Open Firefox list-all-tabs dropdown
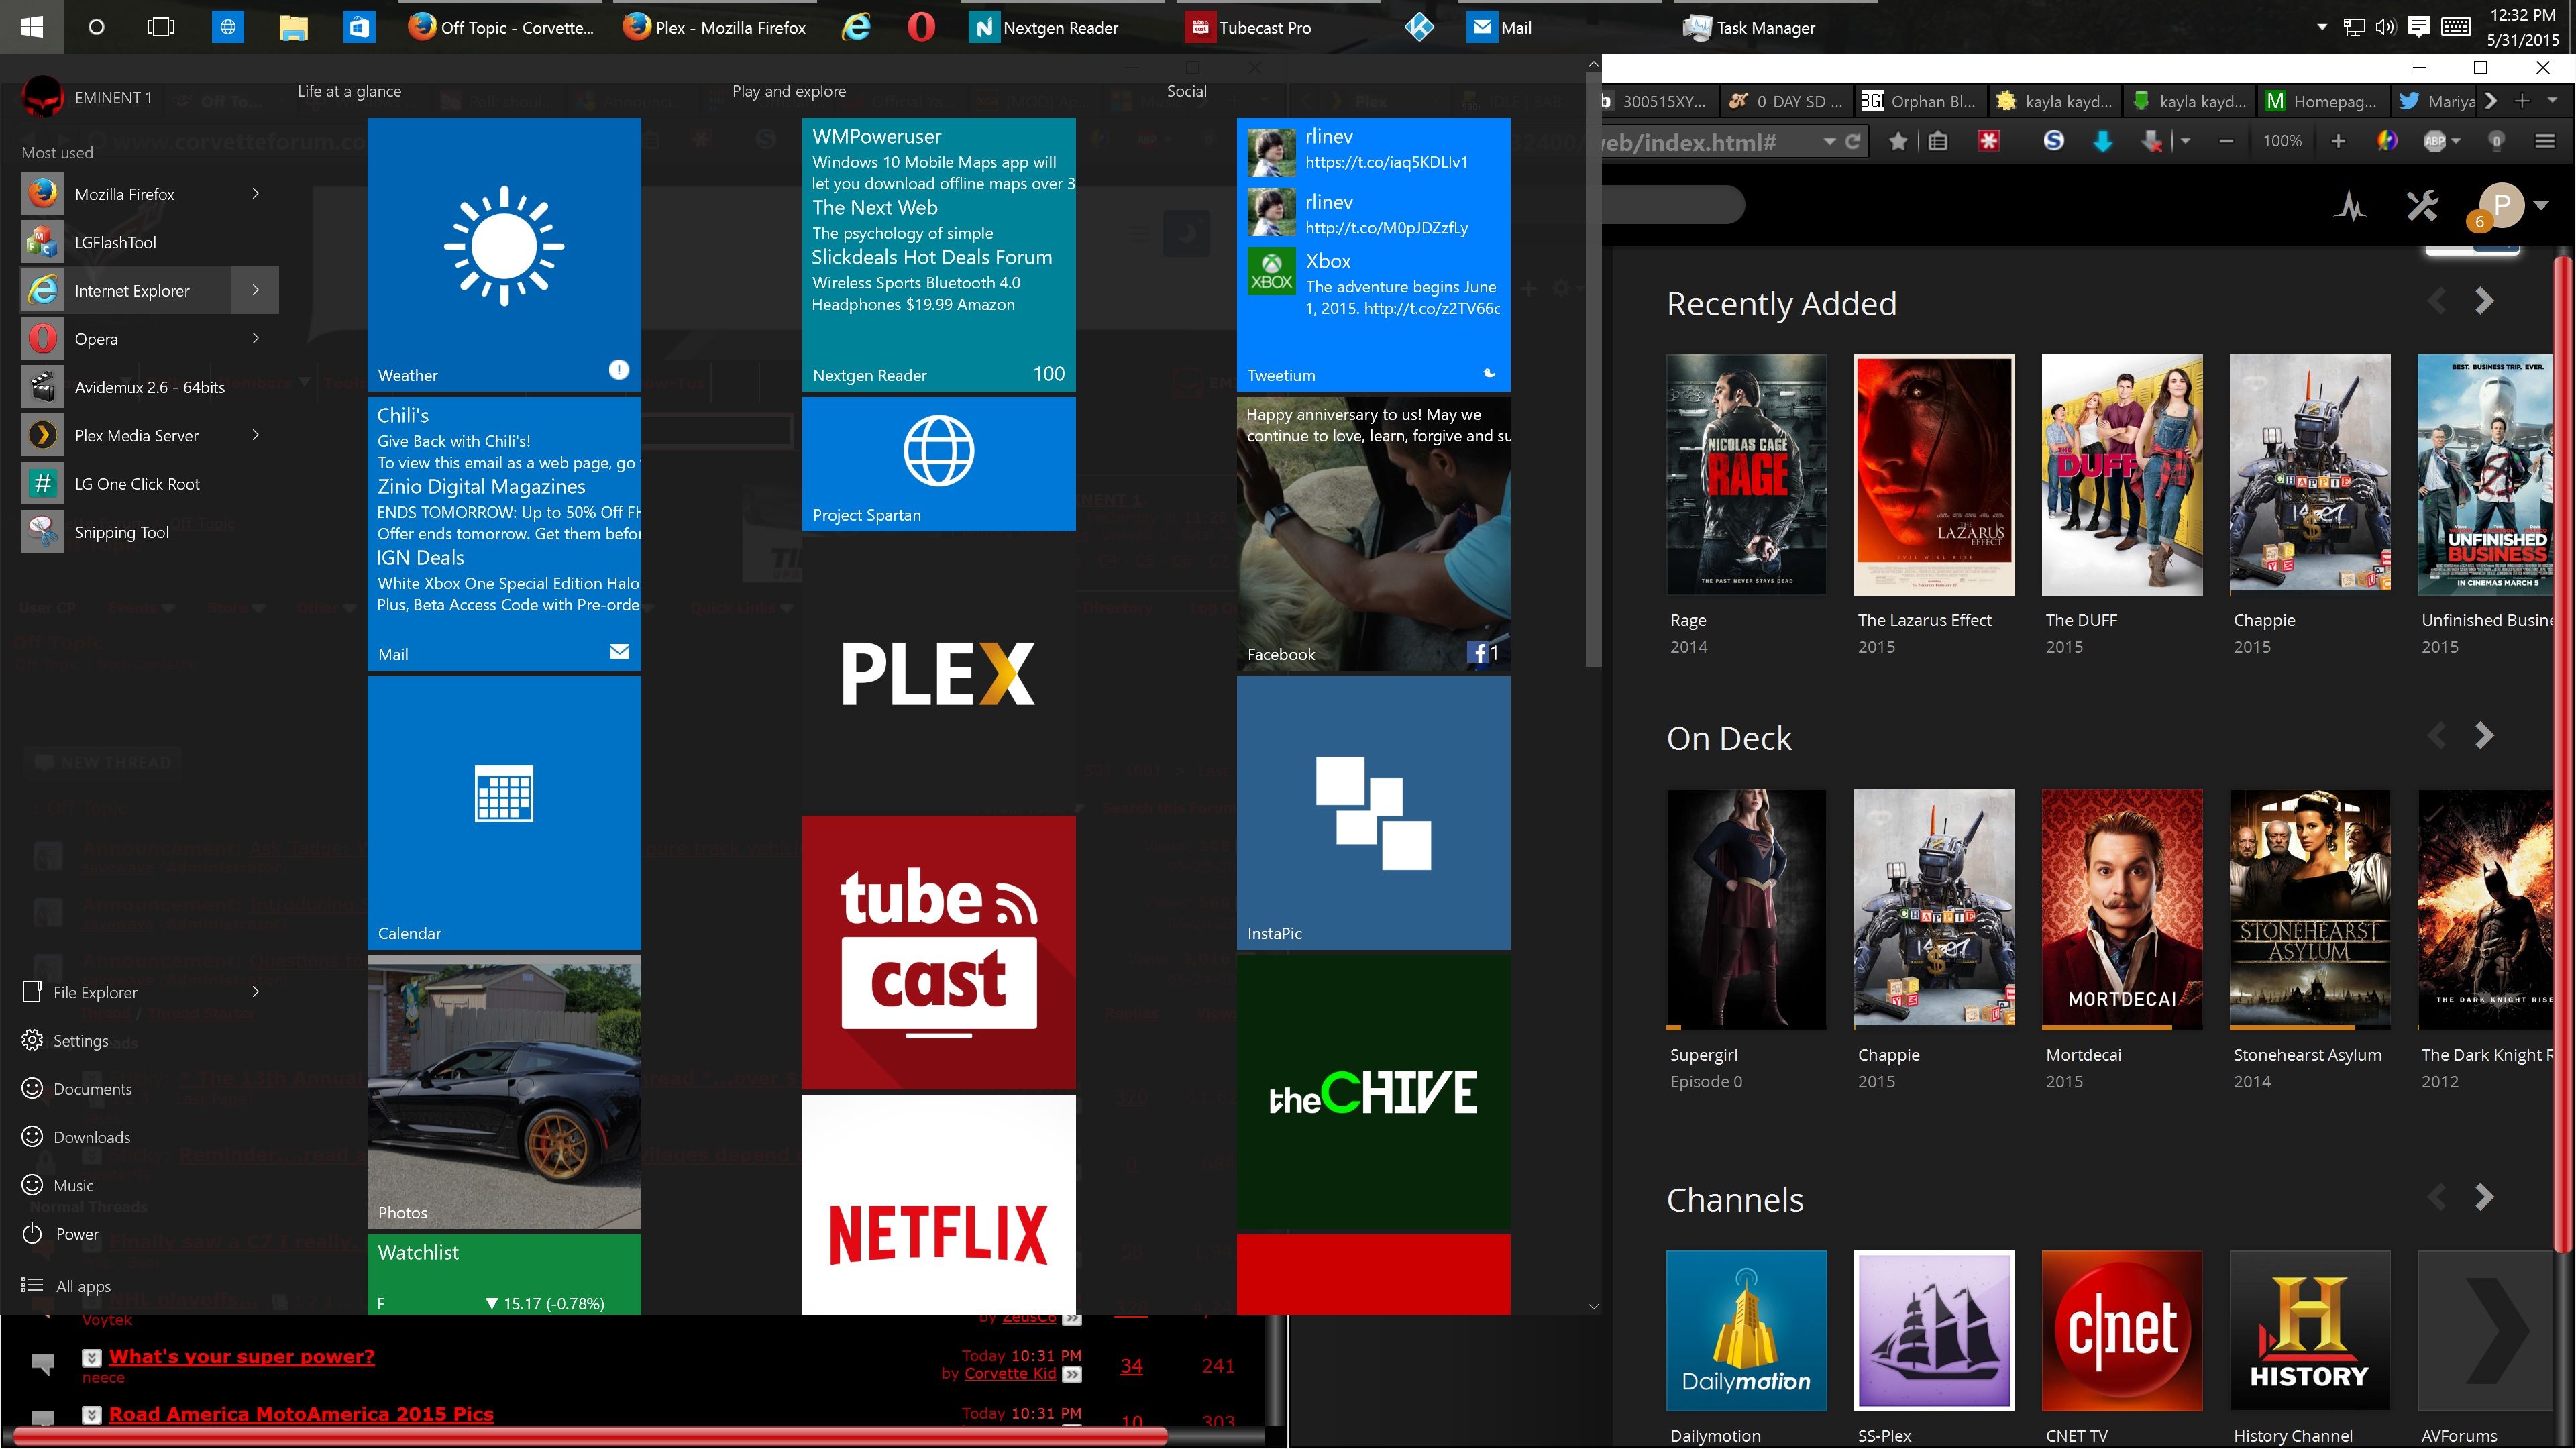The image size is (2576, 1449). point(2552,100)
